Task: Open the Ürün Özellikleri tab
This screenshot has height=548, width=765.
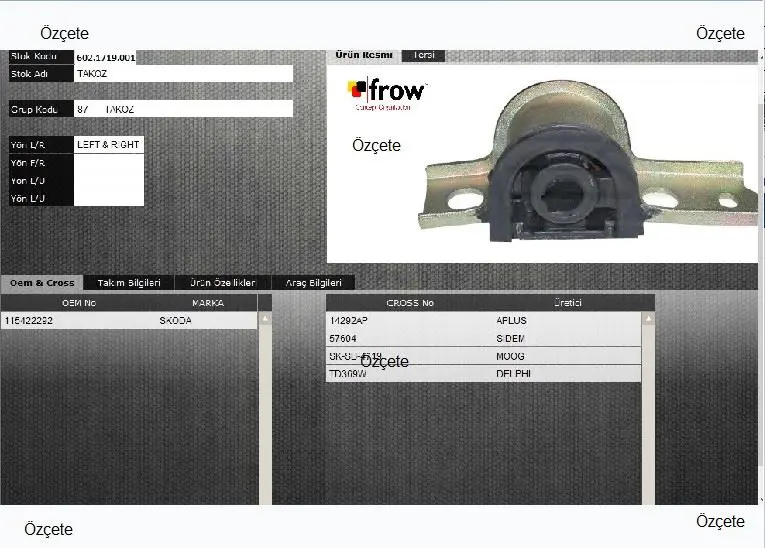Action: [x=222, y=283]
